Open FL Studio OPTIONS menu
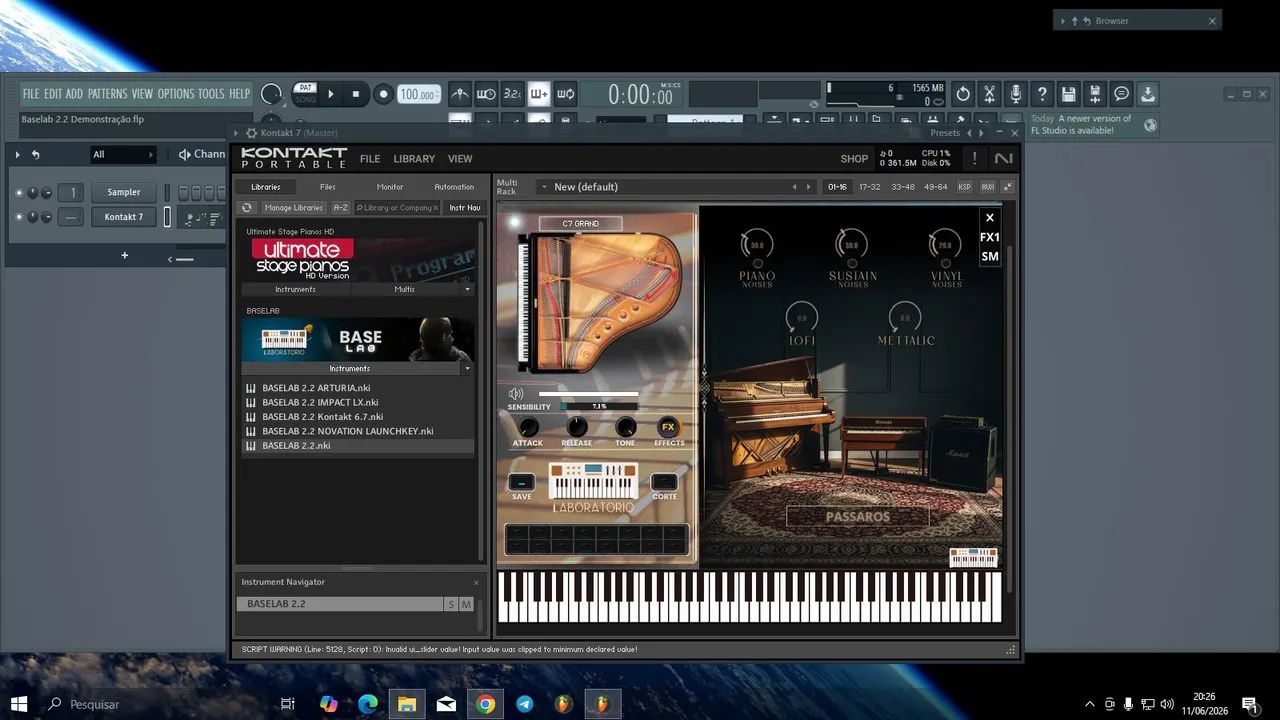Image resolution: width=1280 pixels, height=720 pixels. coord(176,94)
